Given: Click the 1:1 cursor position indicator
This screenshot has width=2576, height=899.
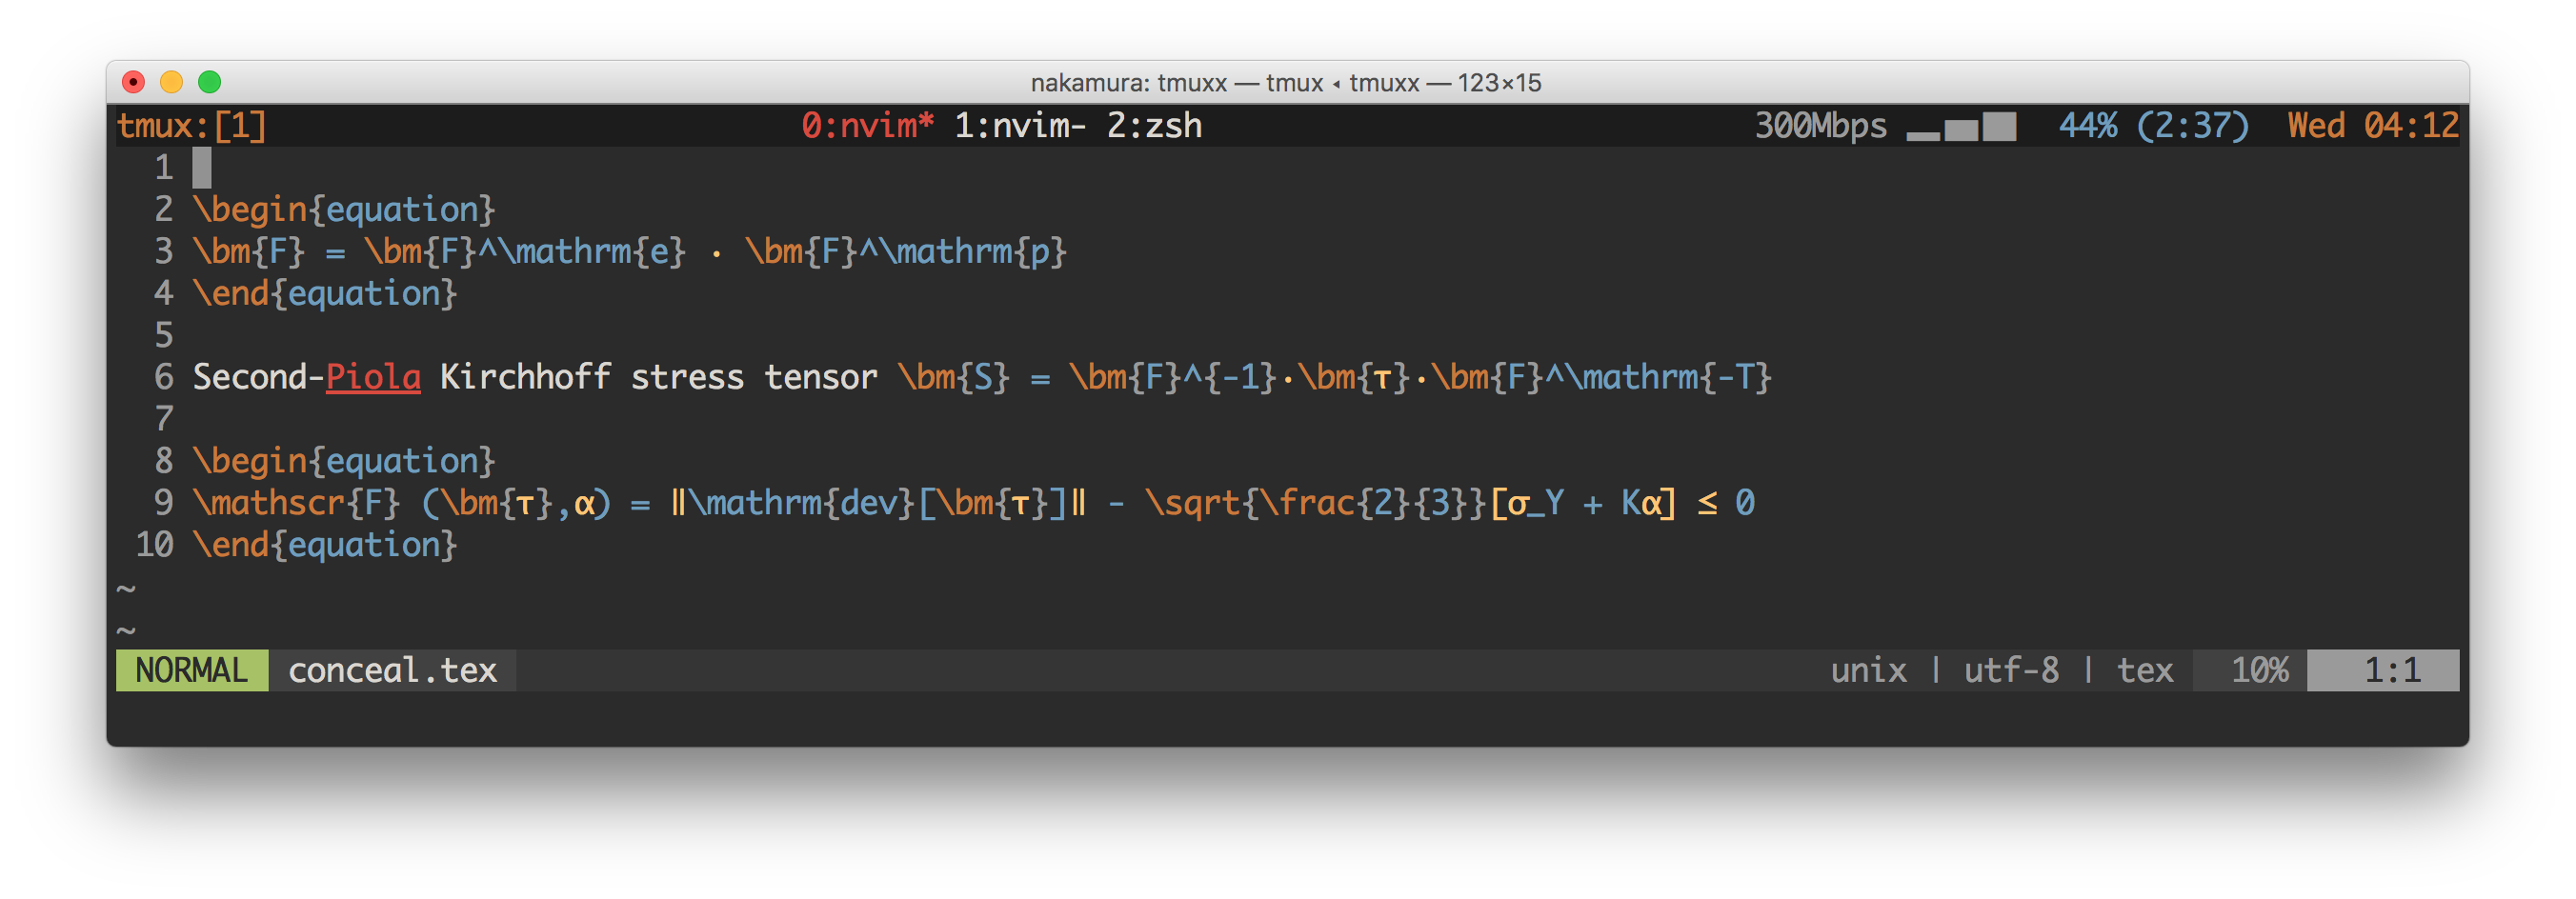Looking at the screenshot, I should (2392, 671).
